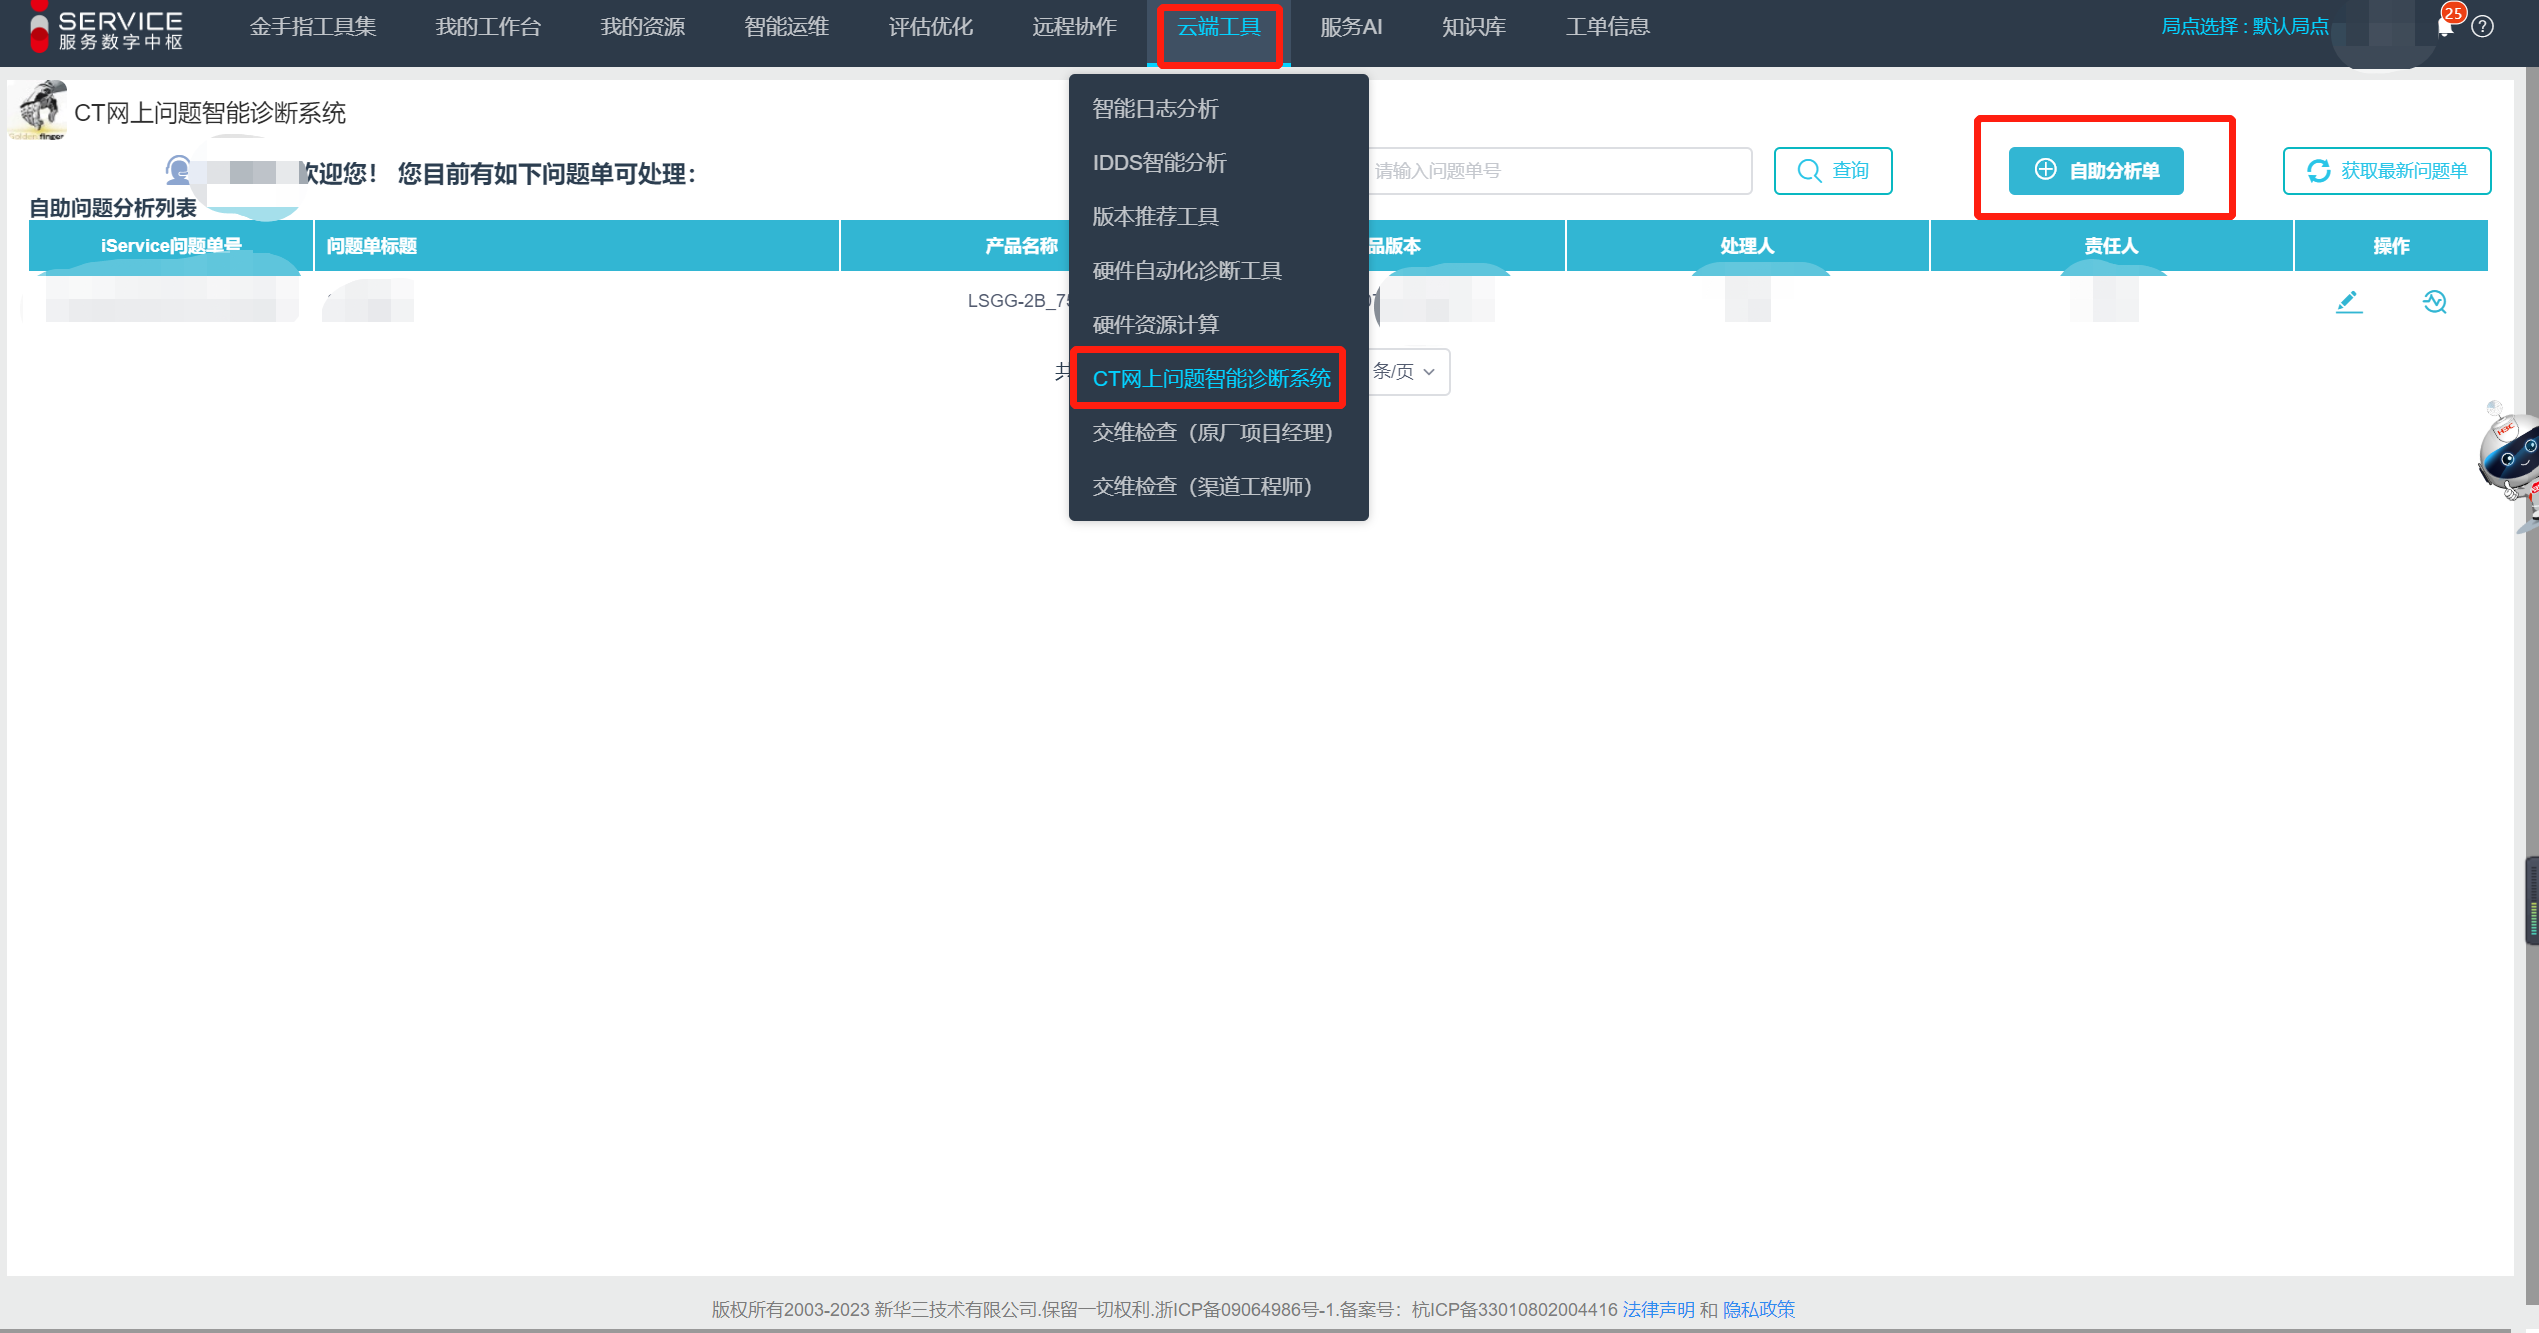Image resolution: width=2539 pixels, height=1333 pixels.
Task: Click the 自助分析单 button
Action: [x=2096, y=171]
